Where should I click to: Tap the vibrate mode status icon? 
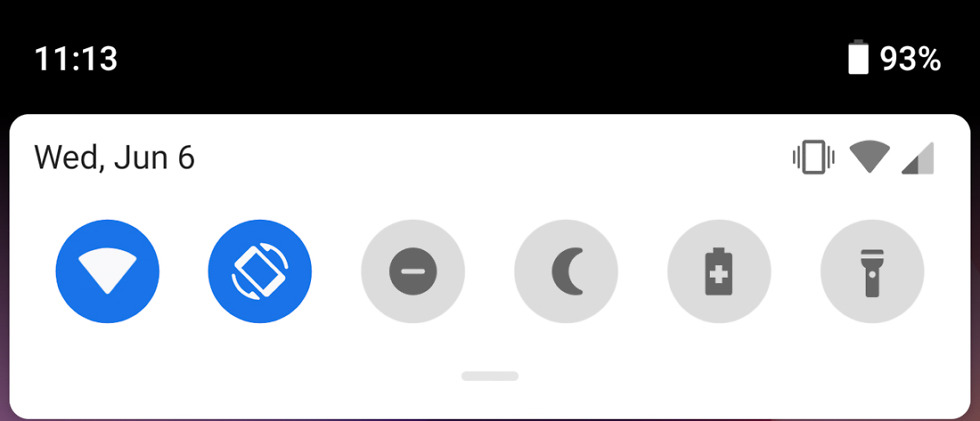pos(814,157)
